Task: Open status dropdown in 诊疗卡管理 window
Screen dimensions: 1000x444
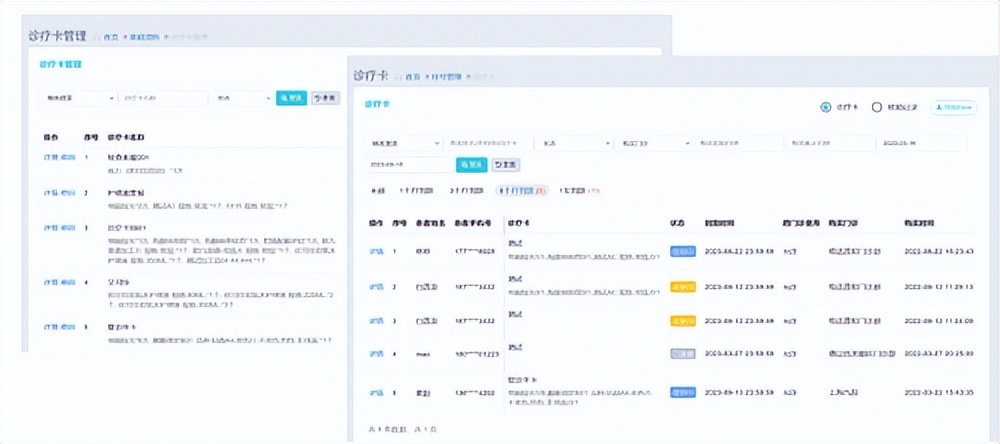Action: pyautogui.click(x=242, y=98)
